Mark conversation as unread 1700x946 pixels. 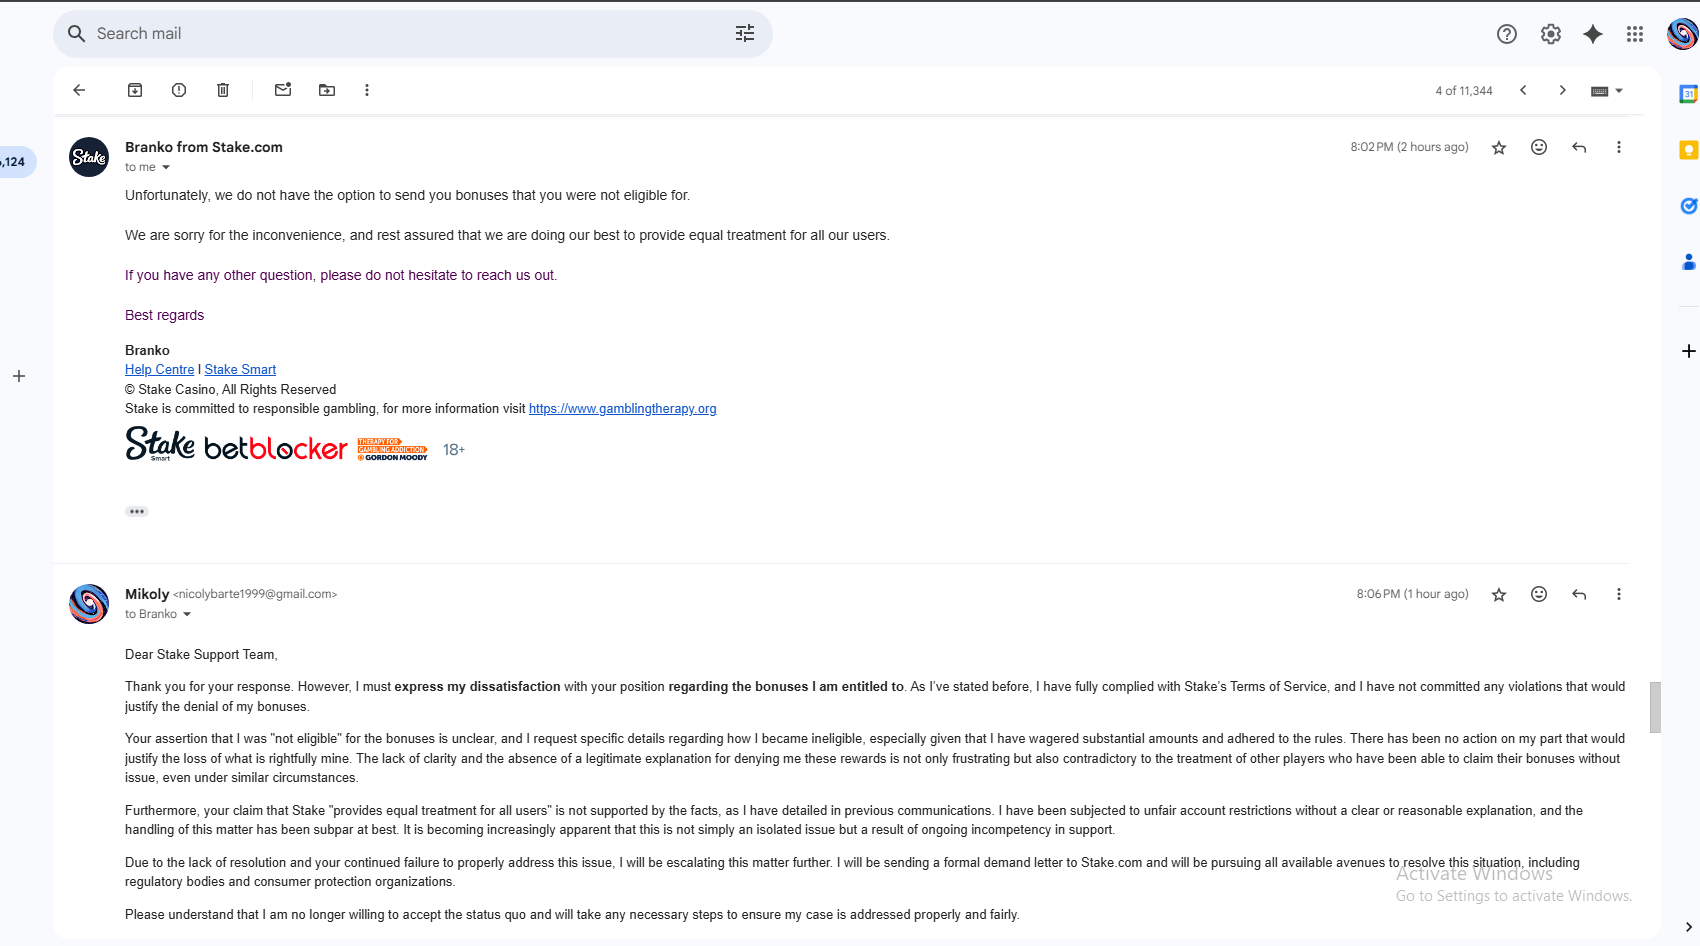[x=283, y=90]
